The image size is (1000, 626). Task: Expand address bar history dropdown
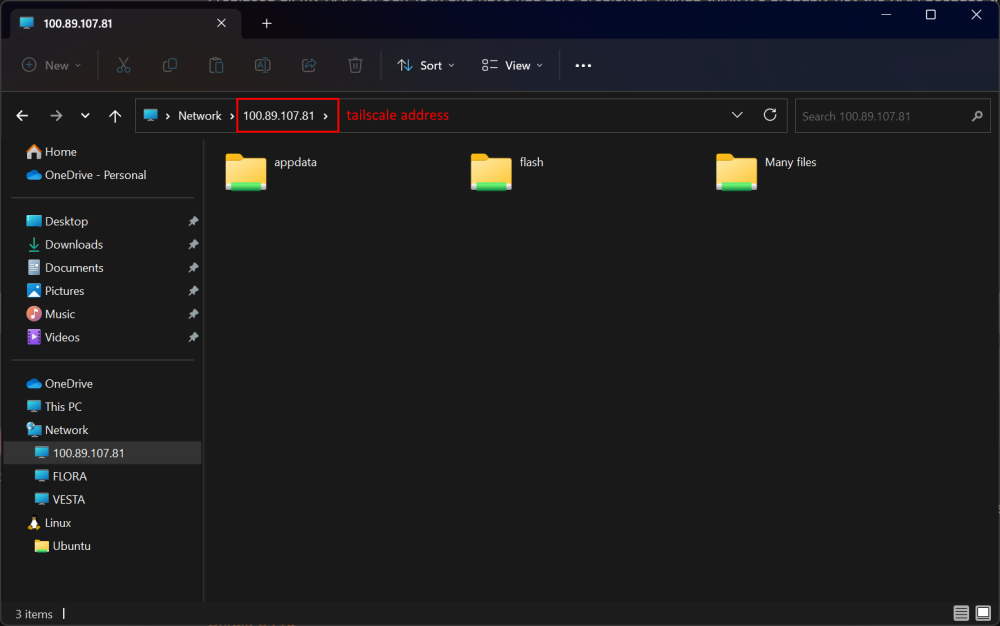point(737,115)
